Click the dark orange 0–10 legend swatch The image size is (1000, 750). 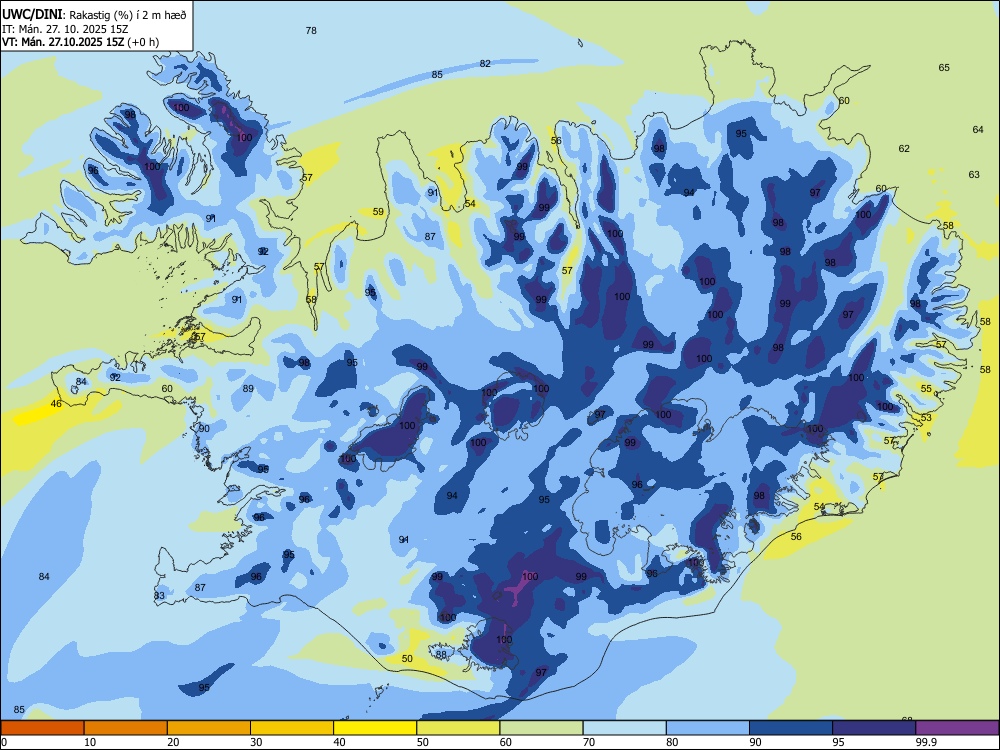pos(43,728)
